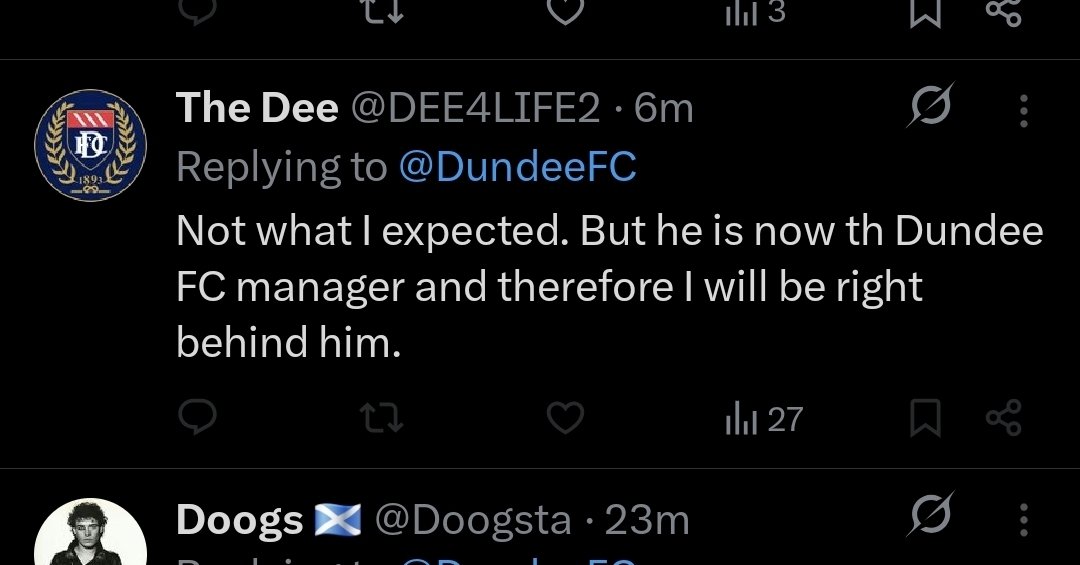Open Grok icon on The Dee's tweet
The width and height of the screenshot is (1080, 565).
929,108
